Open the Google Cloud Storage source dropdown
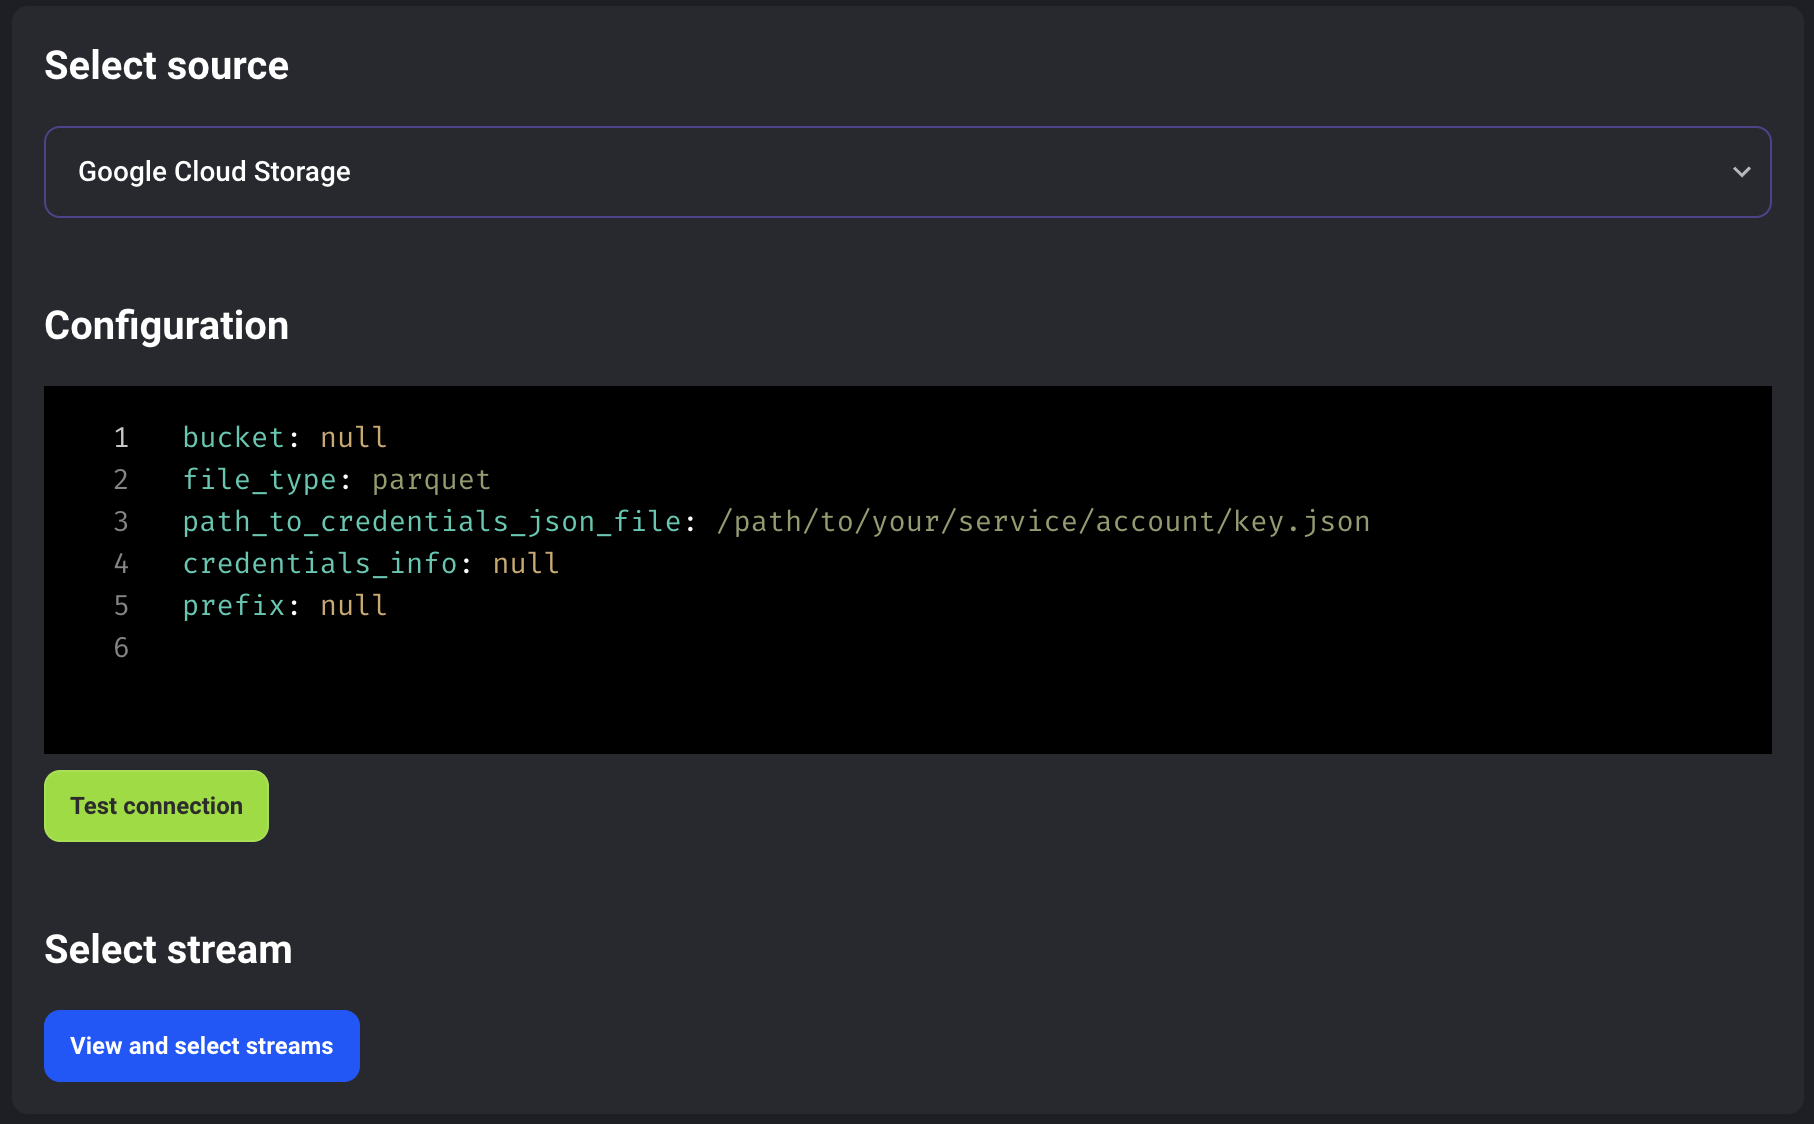 [x=907, y=172]
